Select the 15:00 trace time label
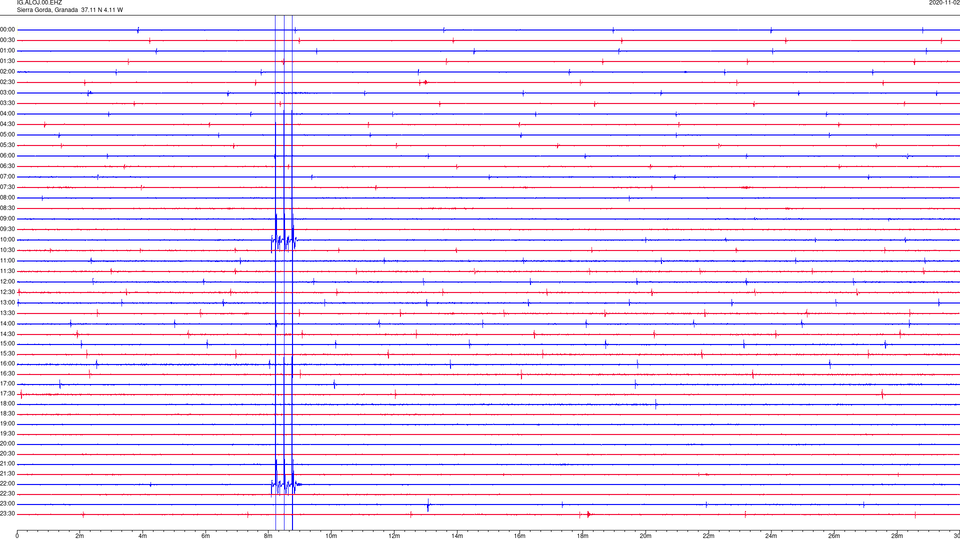Image resolution: width=960 pixels, height=540 pixels. click(8, 344)
